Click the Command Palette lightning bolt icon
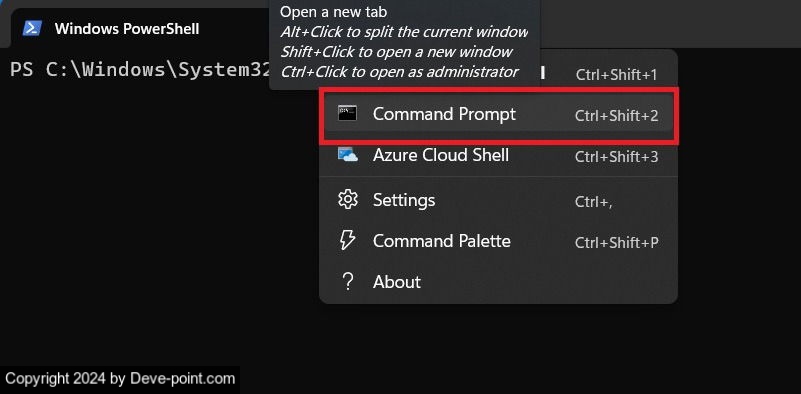 point(347,240)
